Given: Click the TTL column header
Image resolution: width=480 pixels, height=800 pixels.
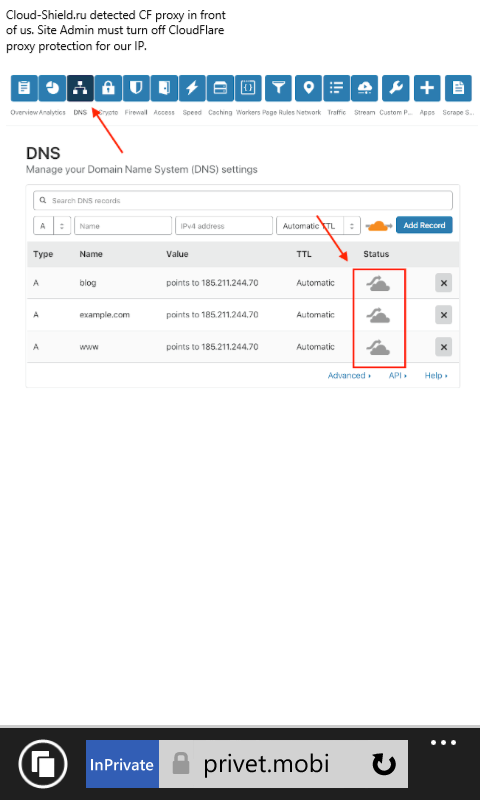Looking at the screenshot, I should point(304,254).
